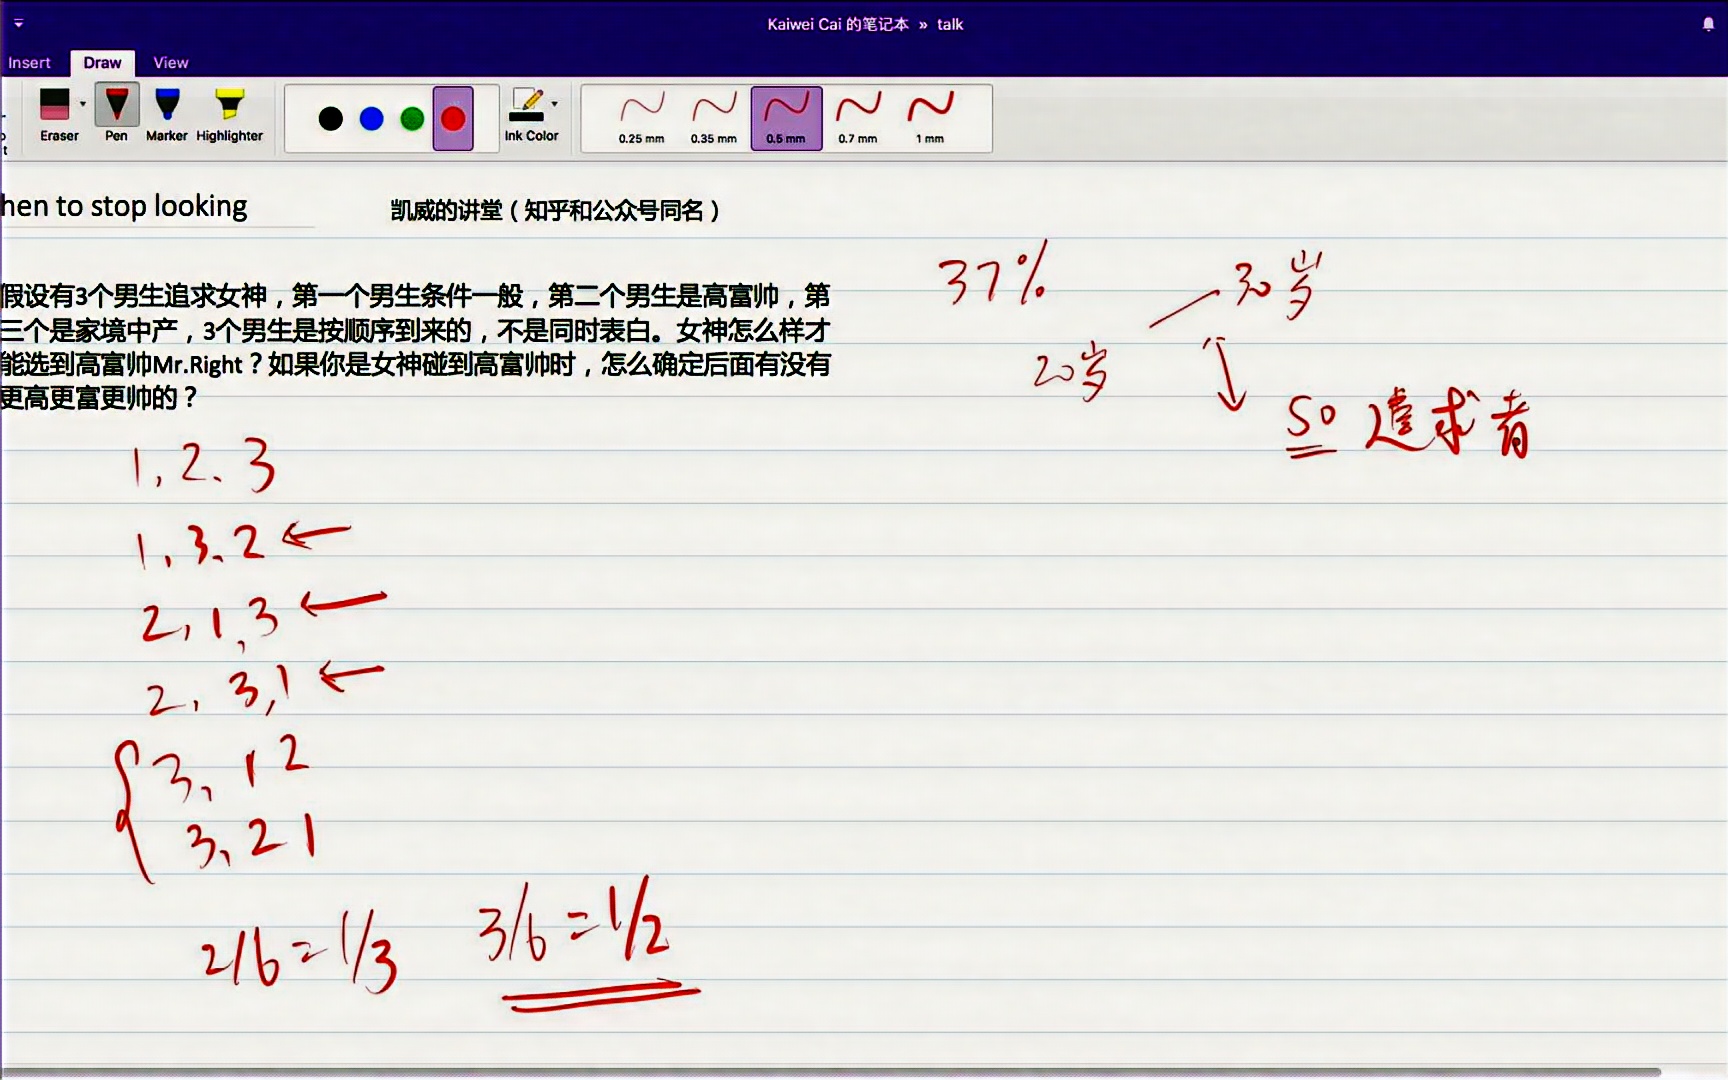
Task: Open the Ink Color dropdown arrow
Action: [x=554, y=103]
